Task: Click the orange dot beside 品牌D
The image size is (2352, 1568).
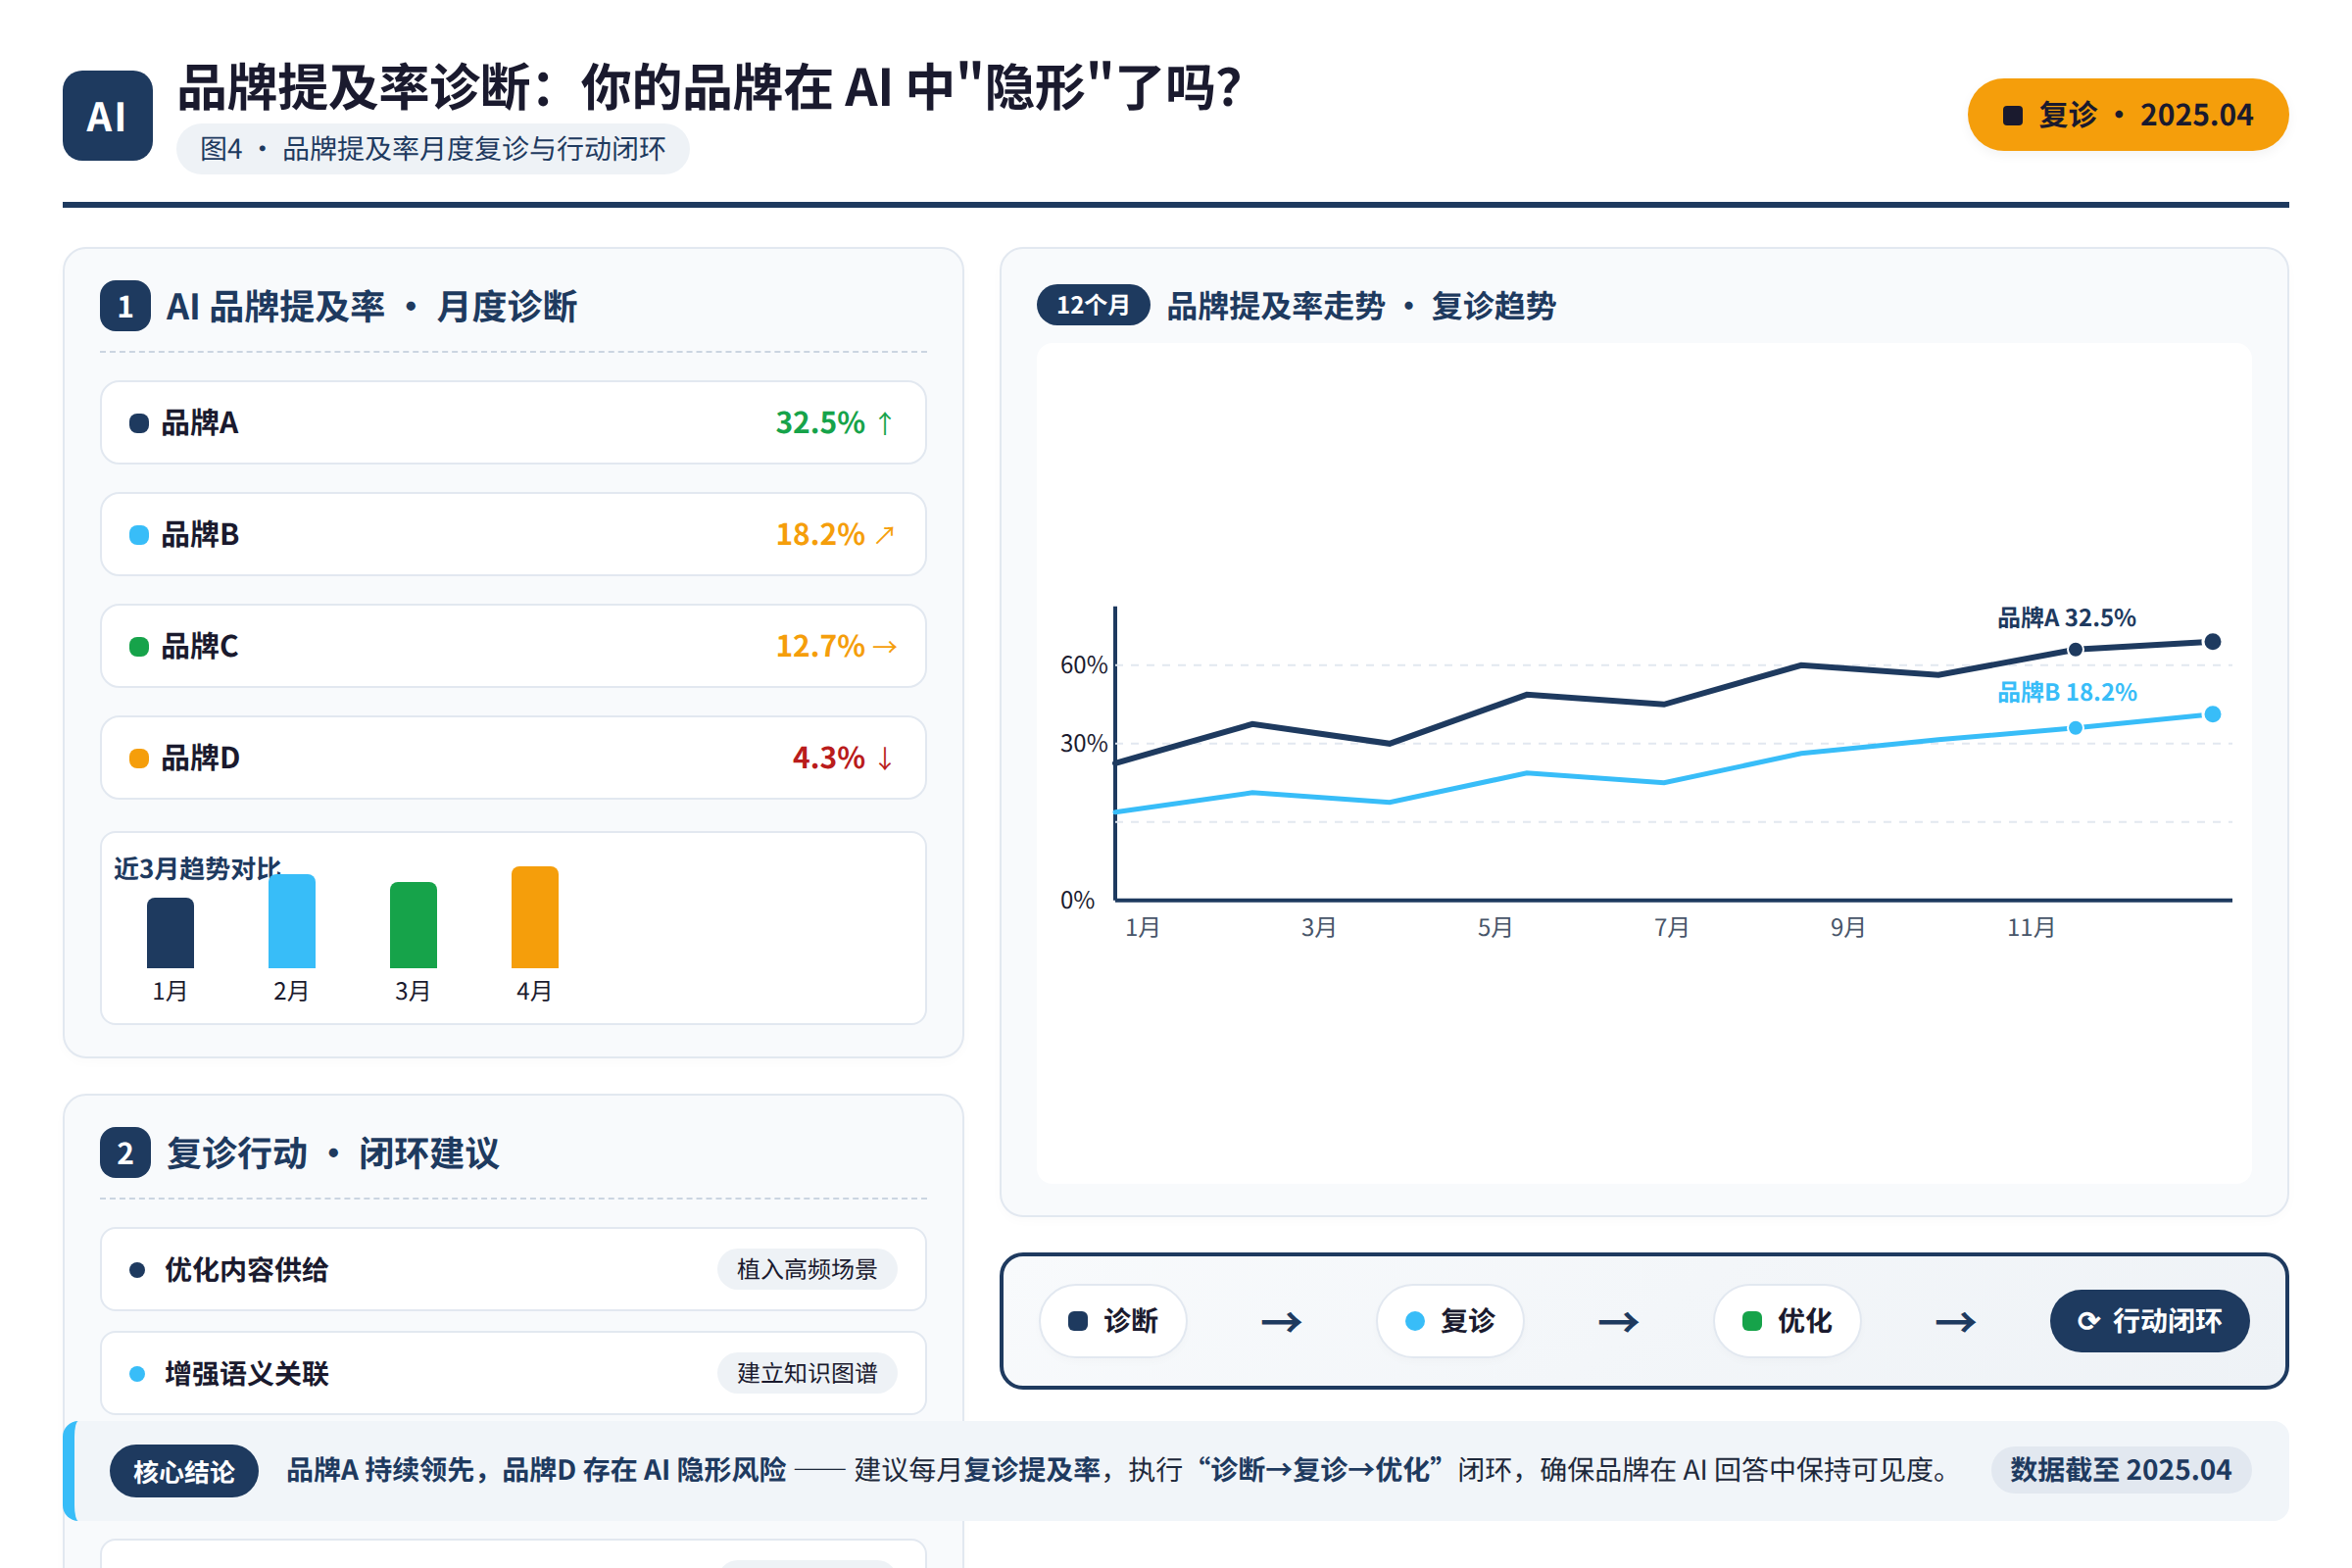Action: point(139,759)
